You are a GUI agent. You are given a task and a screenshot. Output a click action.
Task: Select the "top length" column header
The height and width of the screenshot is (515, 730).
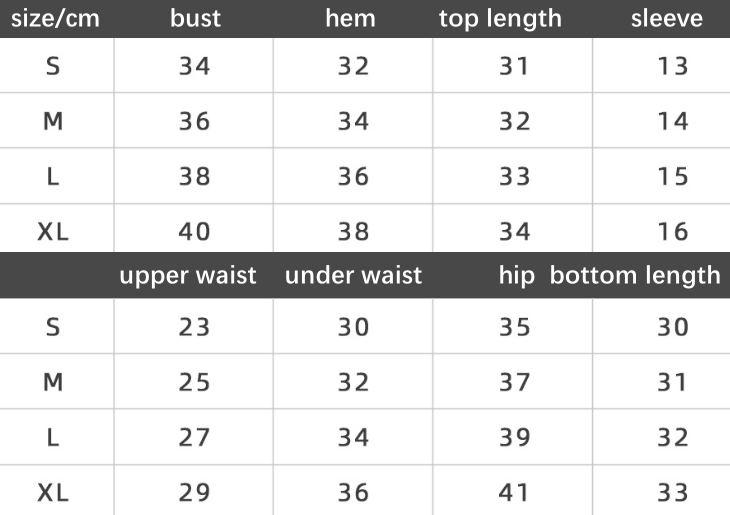500,19
